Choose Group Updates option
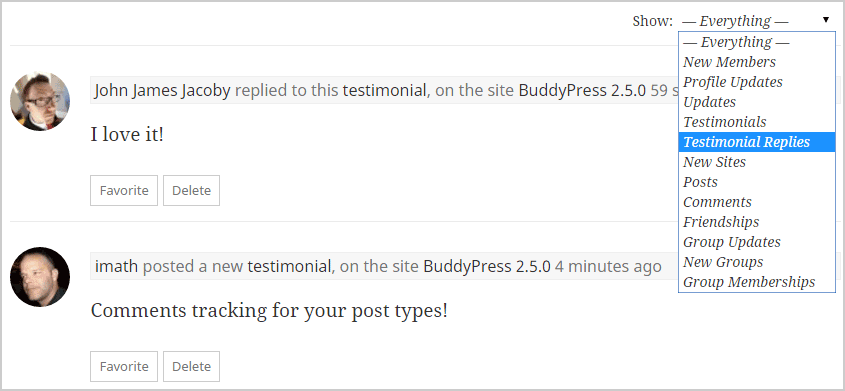Image resolution: width=845 pixels, height=391 pixels. tap(757, 242)
